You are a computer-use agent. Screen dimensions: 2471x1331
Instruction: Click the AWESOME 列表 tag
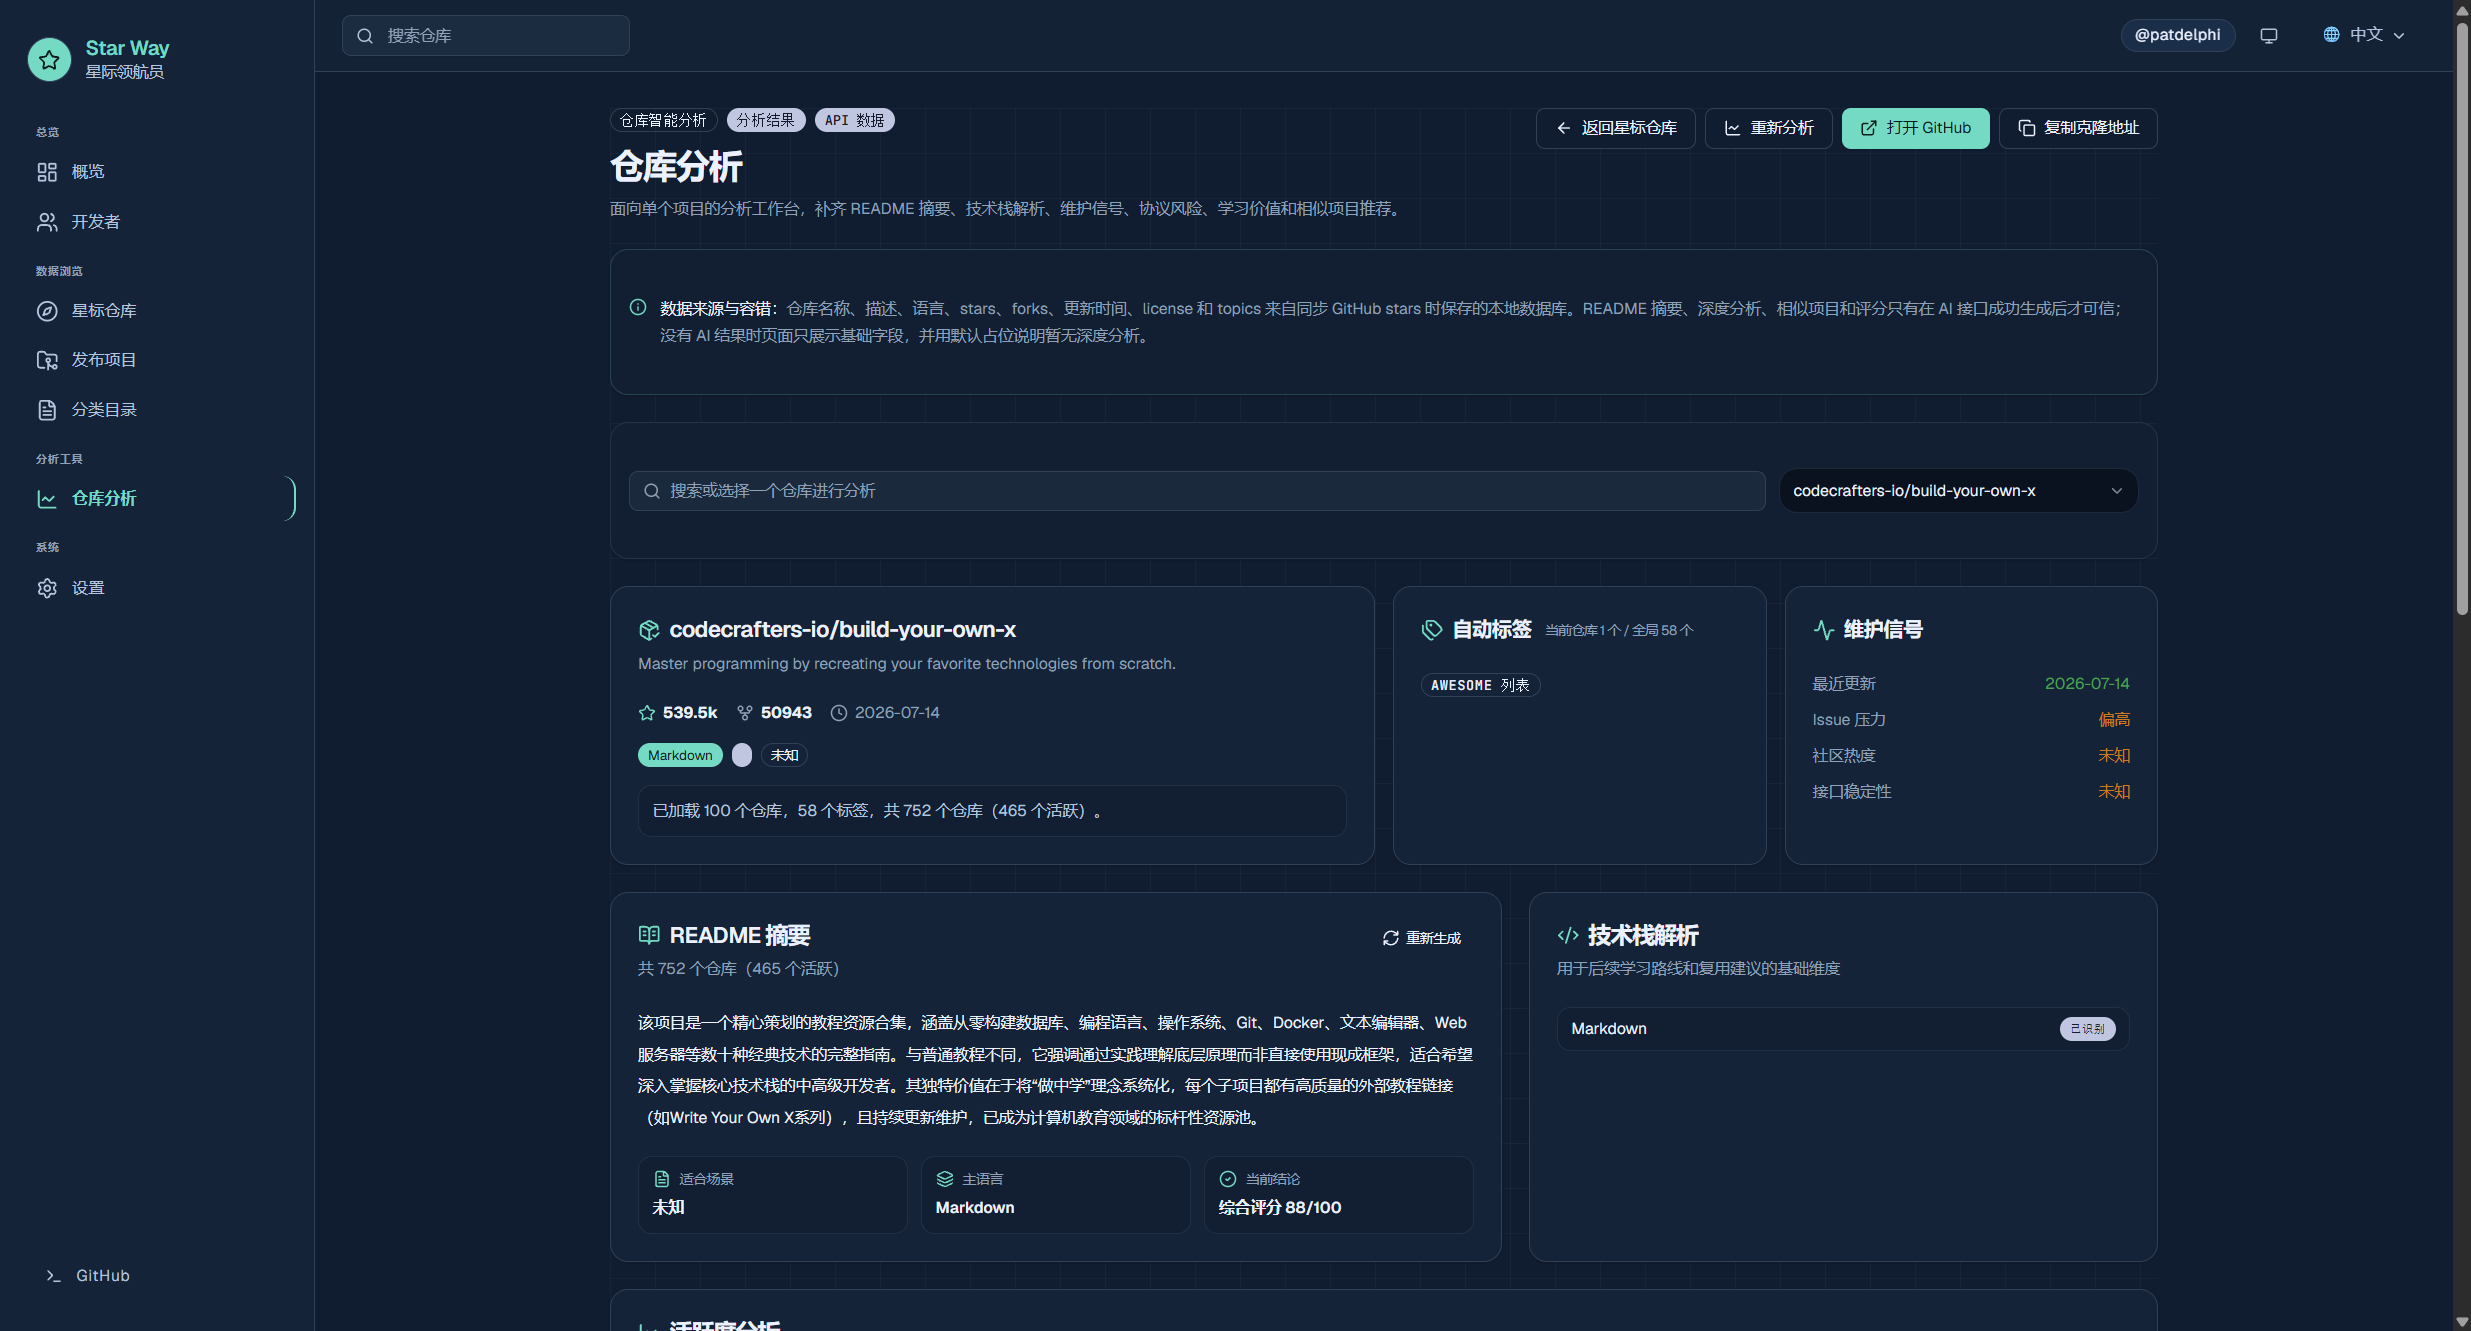coord(1480,685)
